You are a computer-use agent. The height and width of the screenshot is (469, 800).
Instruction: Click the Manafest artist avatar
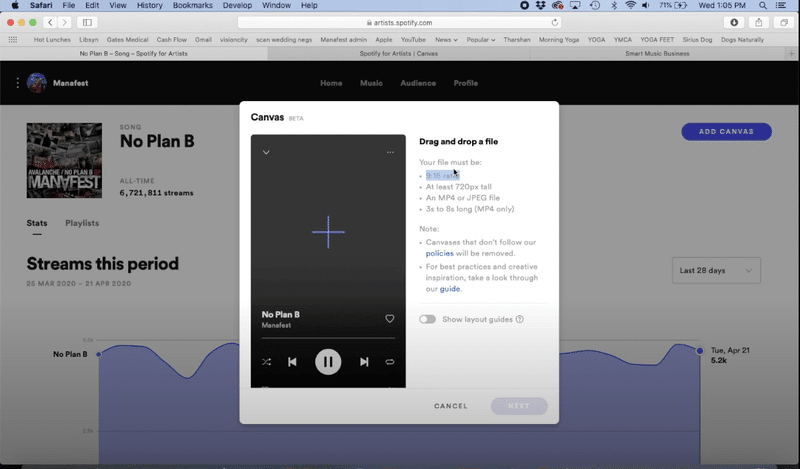coord(36,83)
